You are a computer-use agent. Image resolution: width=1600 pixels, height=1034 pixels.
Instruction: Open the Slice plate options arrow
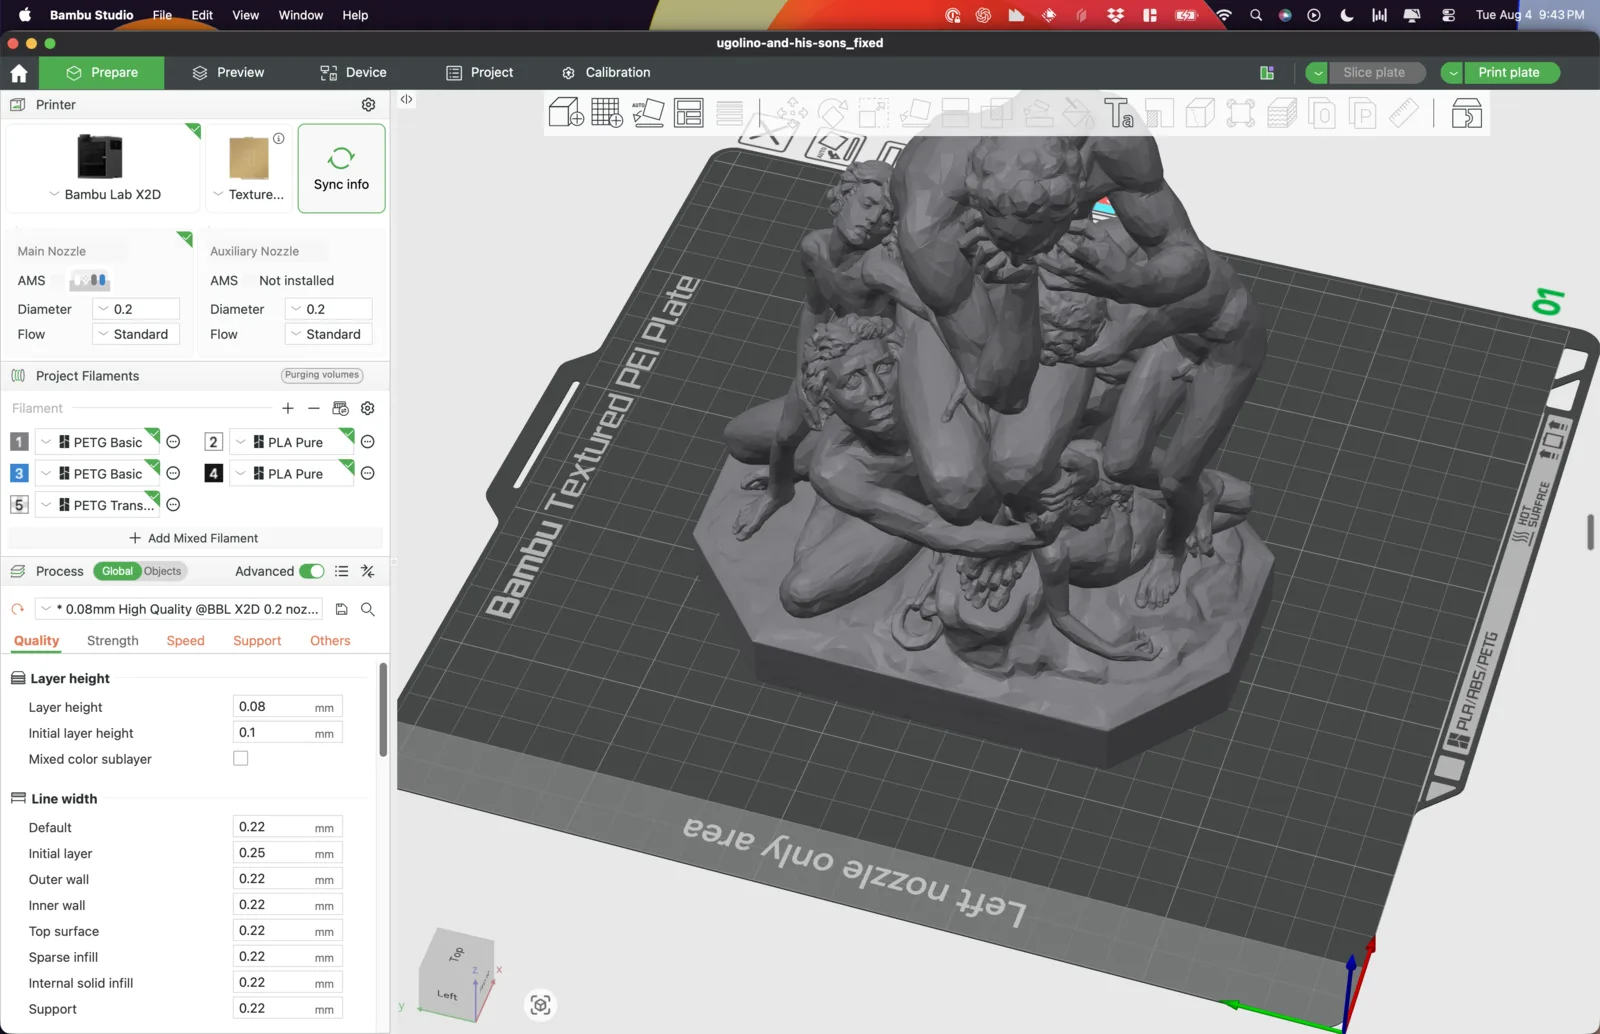tap(1317, 73)
